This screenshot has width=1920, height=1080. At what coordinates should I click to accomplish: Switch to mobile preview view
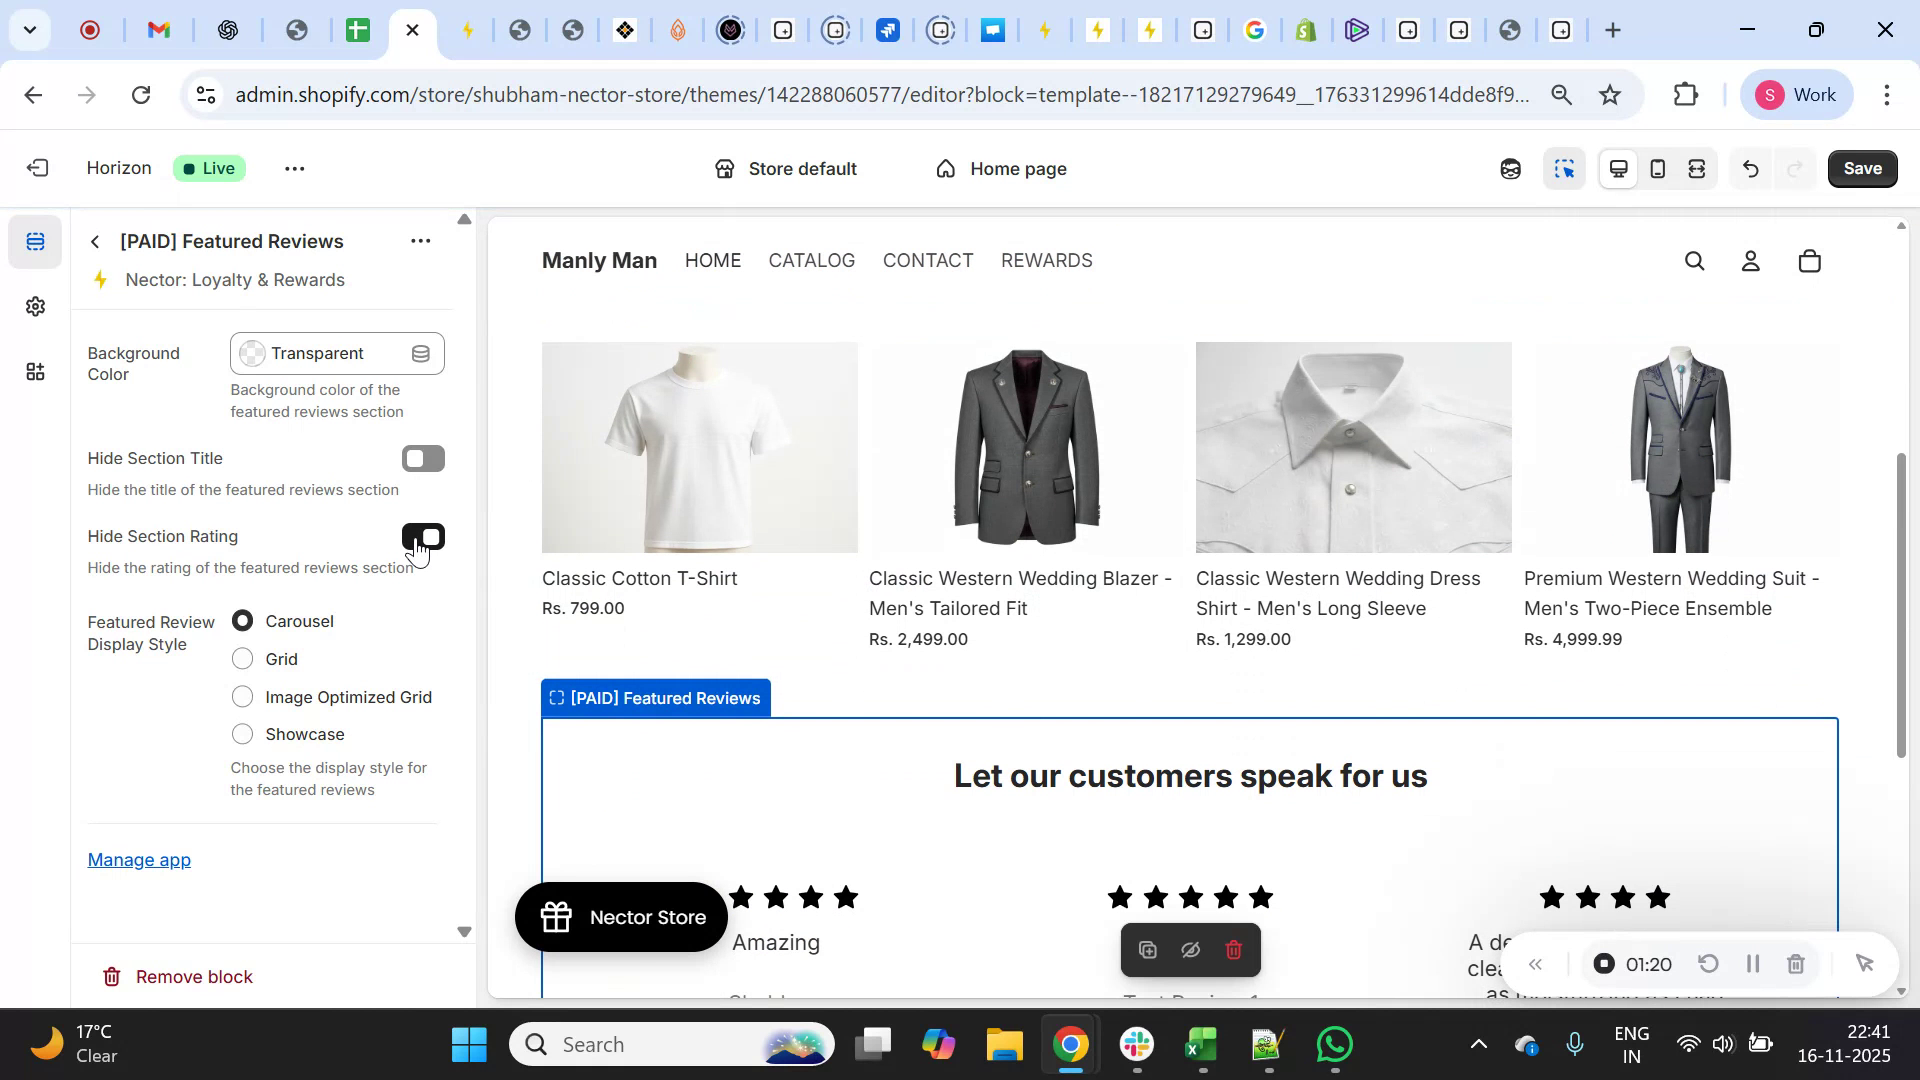1657,168
